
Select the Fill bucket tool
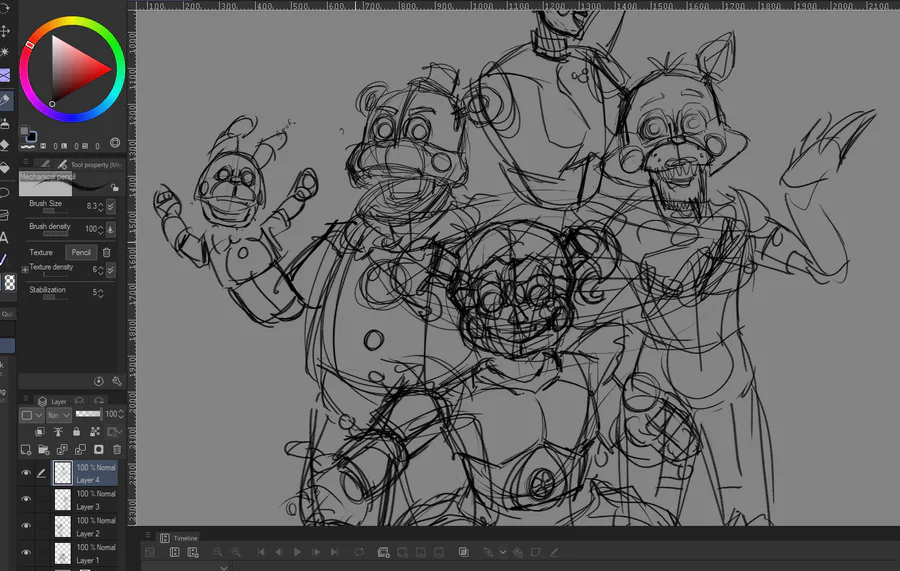(5, 168)
